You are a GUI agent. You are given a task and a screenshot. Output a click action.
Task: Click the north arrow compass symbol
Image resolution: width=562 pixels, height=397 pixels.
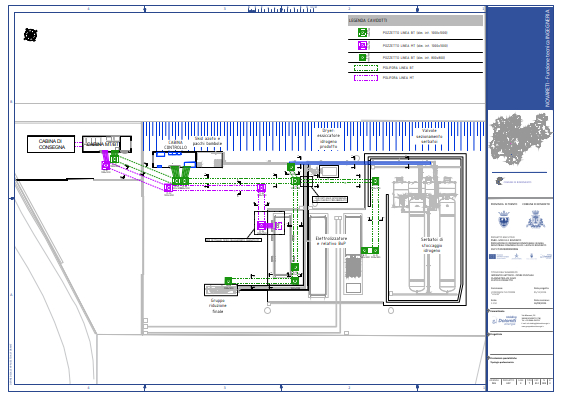click(x=30, y=35)
